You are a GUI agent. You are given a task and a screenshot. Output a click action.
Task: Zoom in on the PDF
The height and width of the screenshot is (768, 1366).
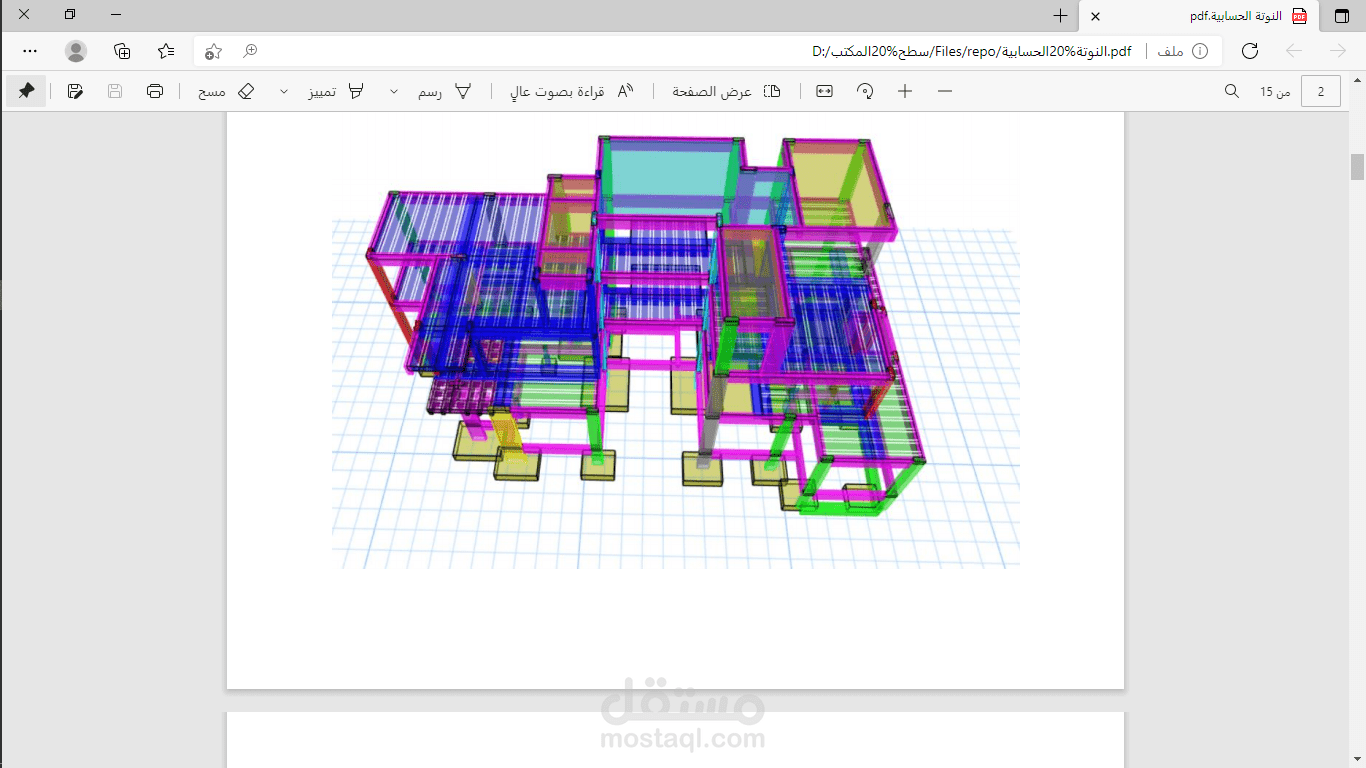tap(905, 91)
